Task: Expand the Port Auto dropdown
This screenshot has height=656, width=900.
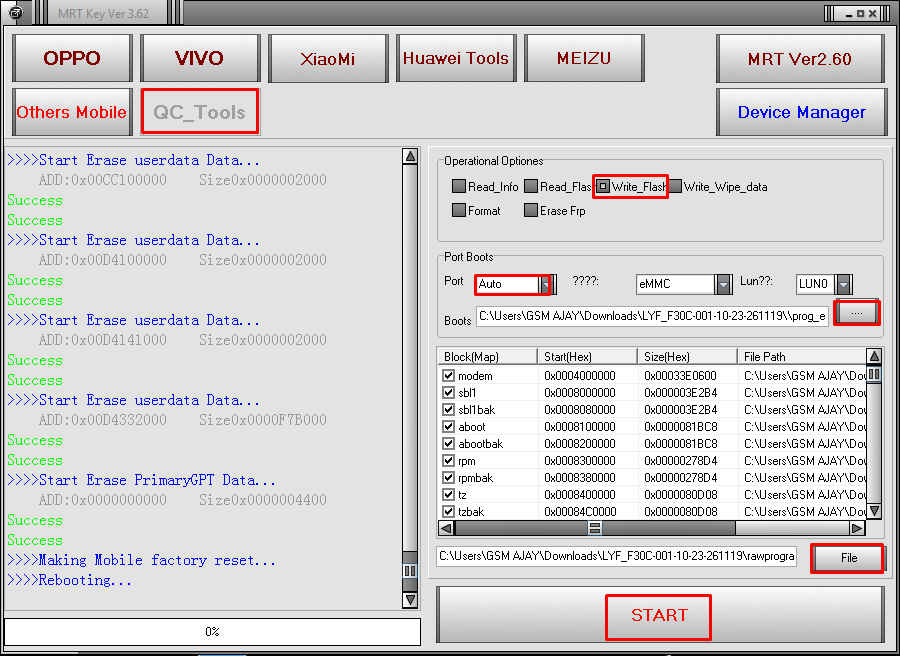Action: click(547, 284)
